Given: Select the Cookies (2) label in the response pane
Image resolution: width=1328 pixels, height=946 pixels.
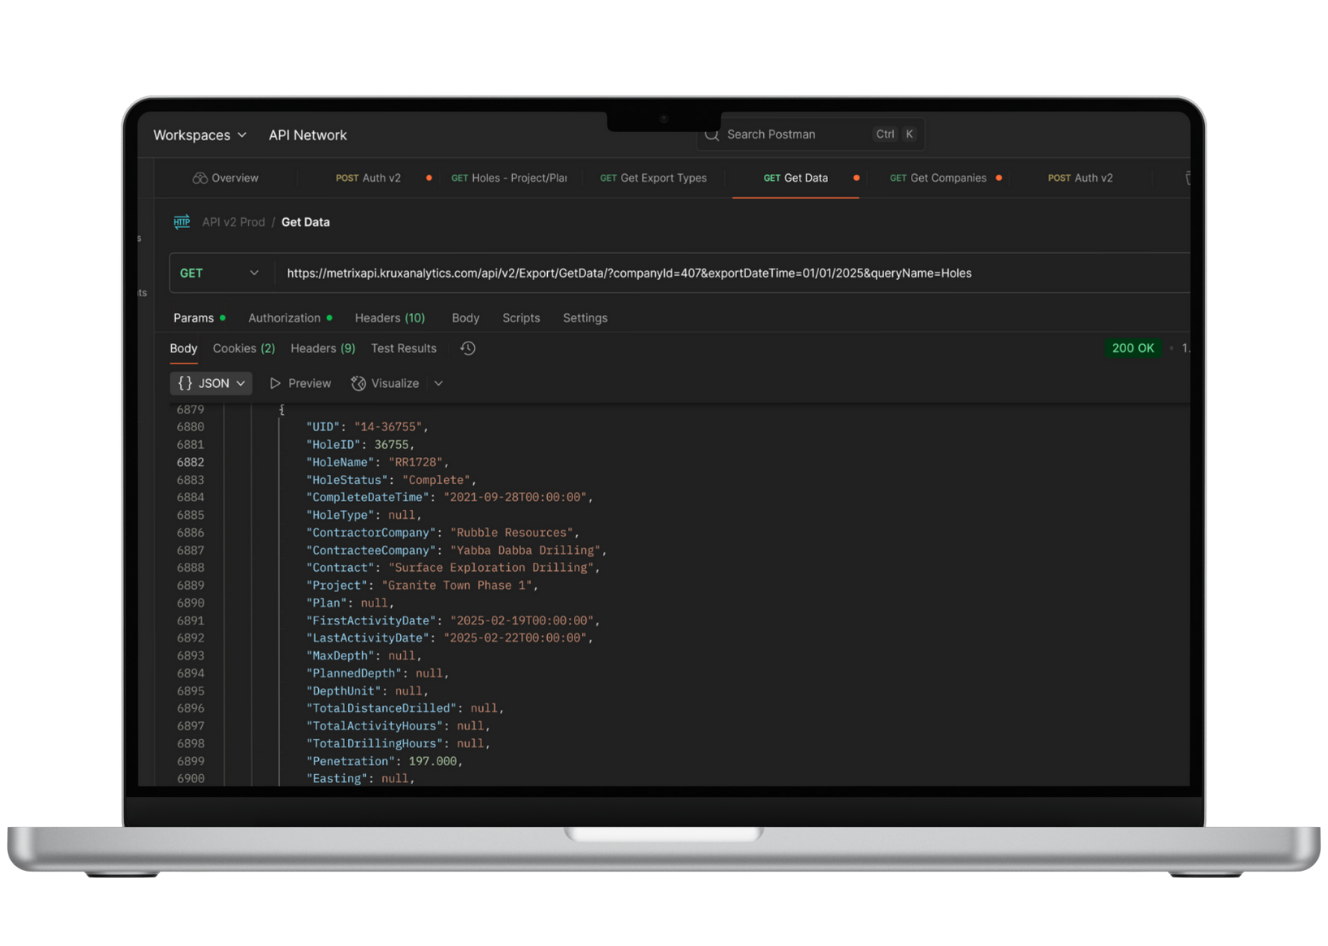Looking at the screenshot, I should tap(243, 348).
